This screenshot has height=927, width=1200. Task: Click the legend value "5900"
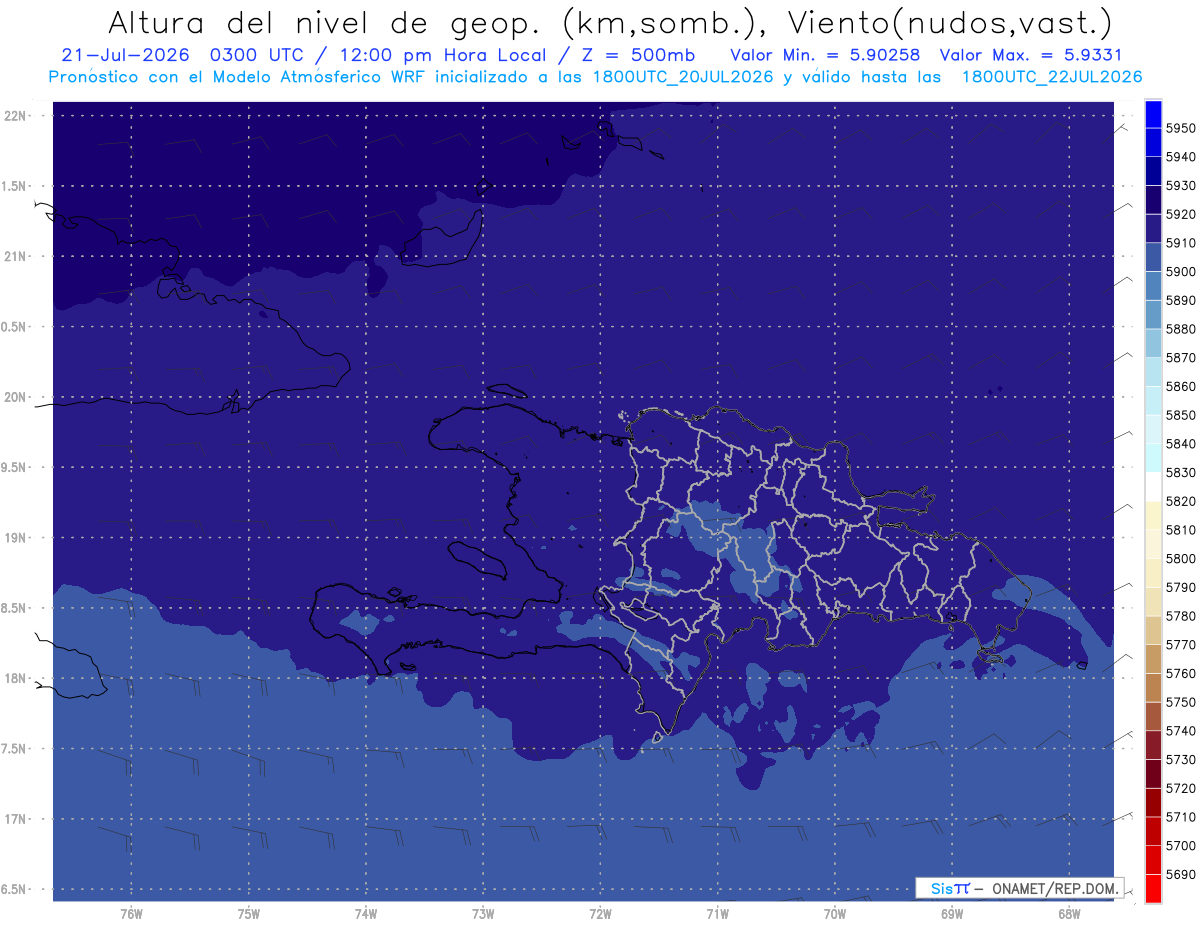click(1181, 272)
